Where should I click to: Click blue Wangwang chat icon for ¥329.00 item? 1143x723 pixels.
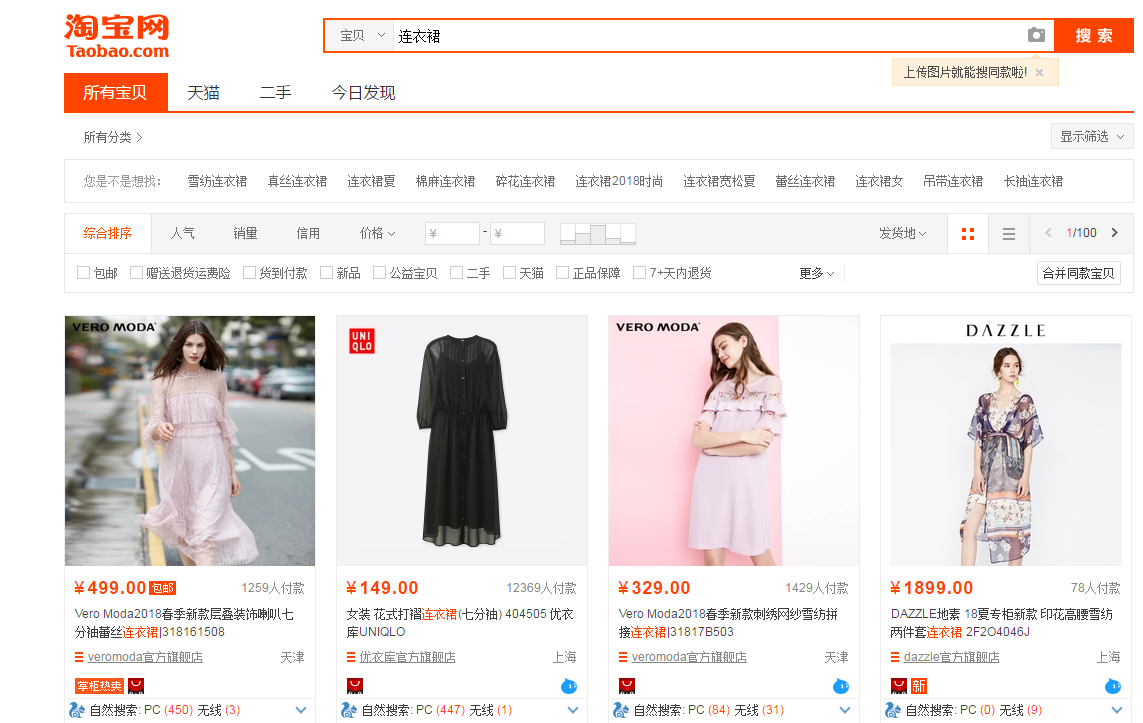click(x=840, y=686)
